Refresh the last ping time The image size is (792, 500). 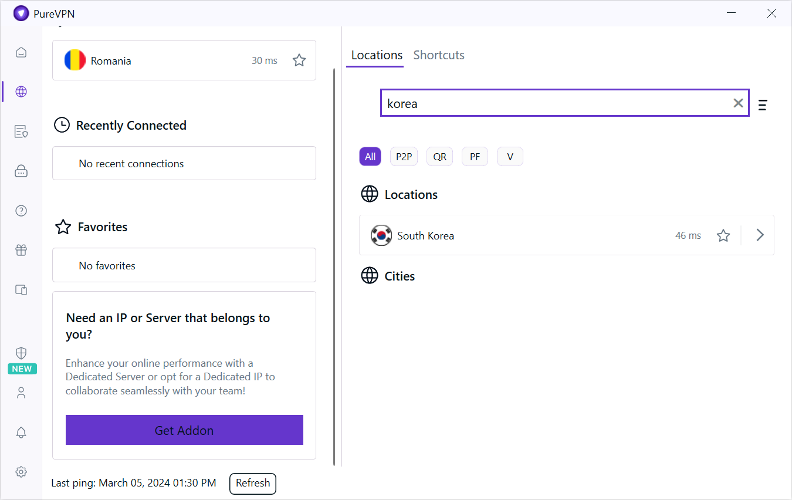click(x=252, y=483)
